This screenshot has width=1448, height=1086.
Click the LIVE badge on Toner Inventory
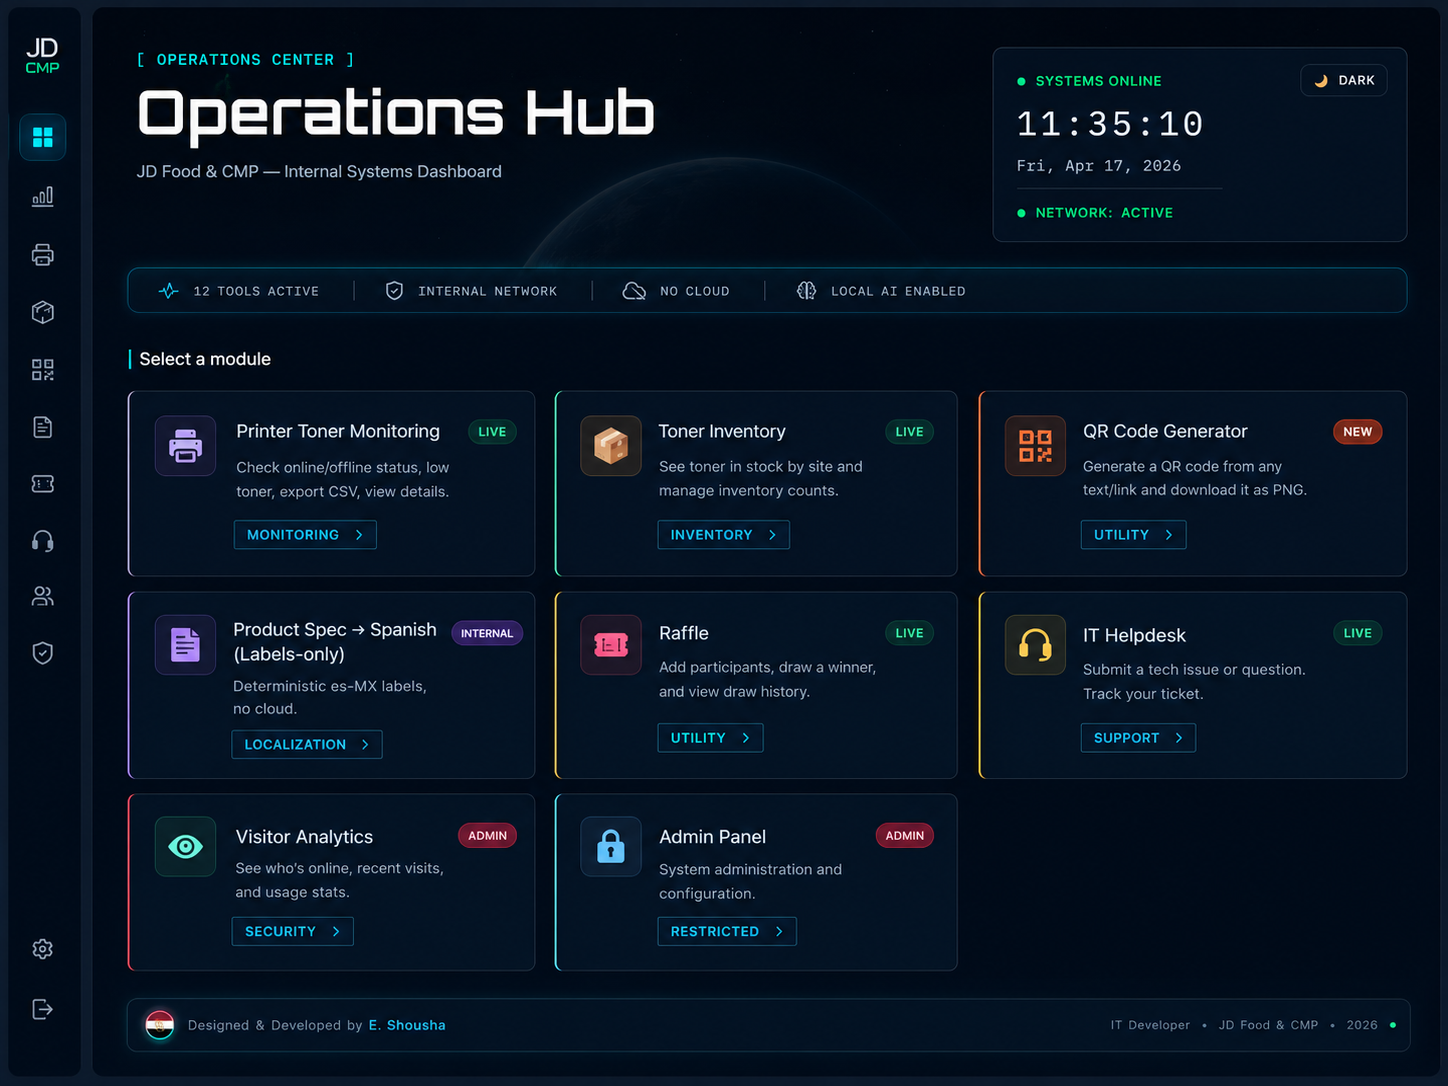[909, 432]
